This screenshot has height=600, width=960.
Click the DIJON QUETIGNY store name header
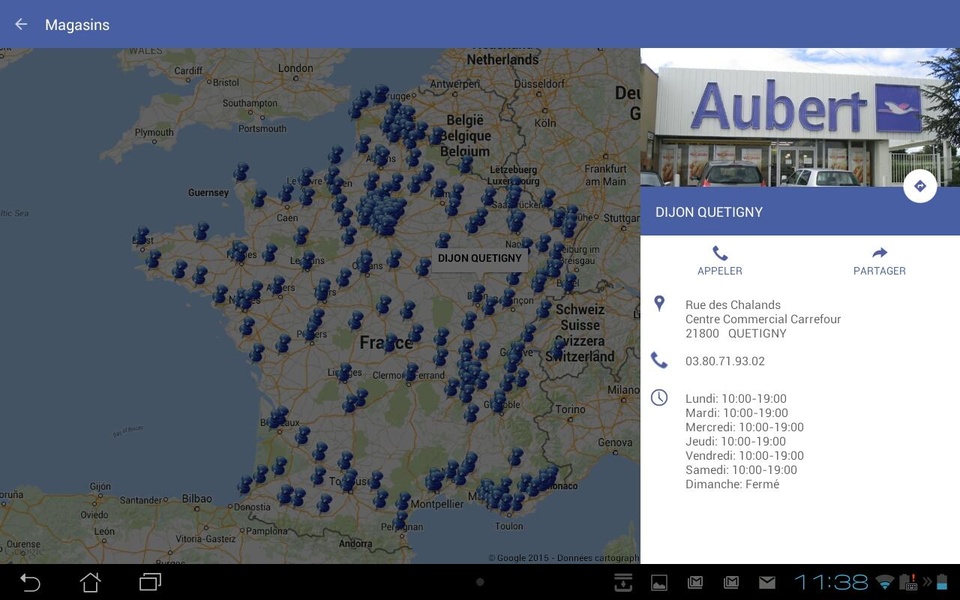coord(709,212)
